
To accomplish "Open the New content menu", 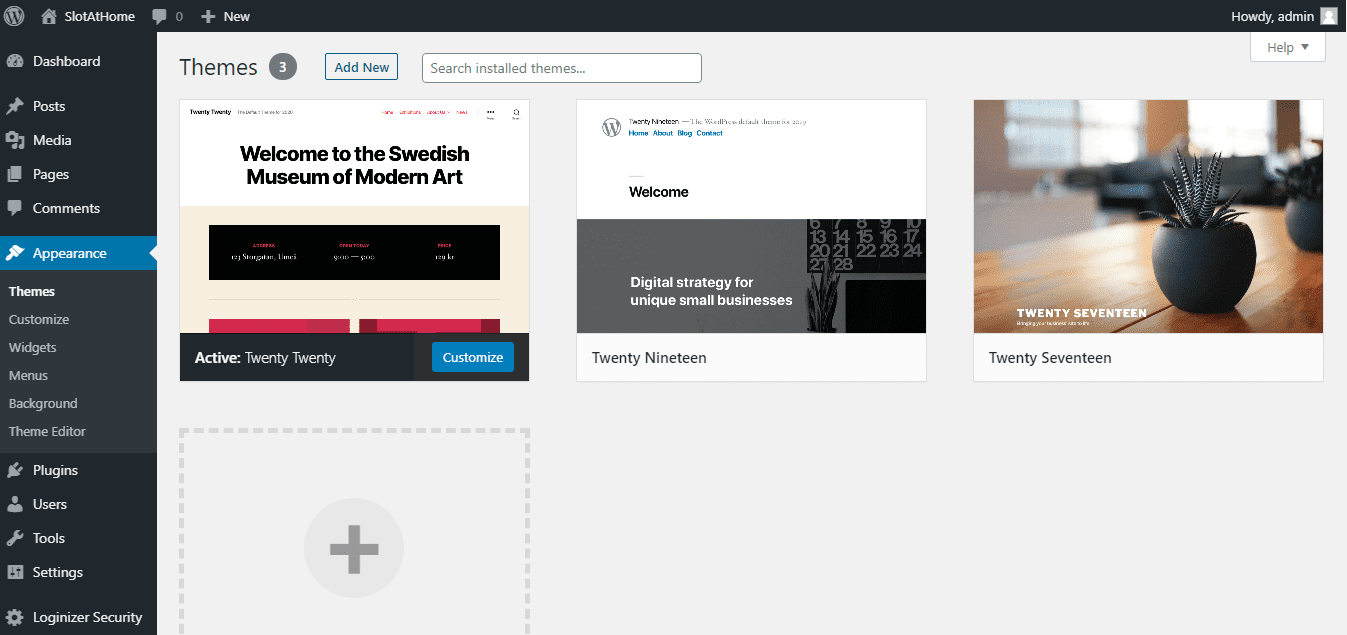I will click(226, 16).
